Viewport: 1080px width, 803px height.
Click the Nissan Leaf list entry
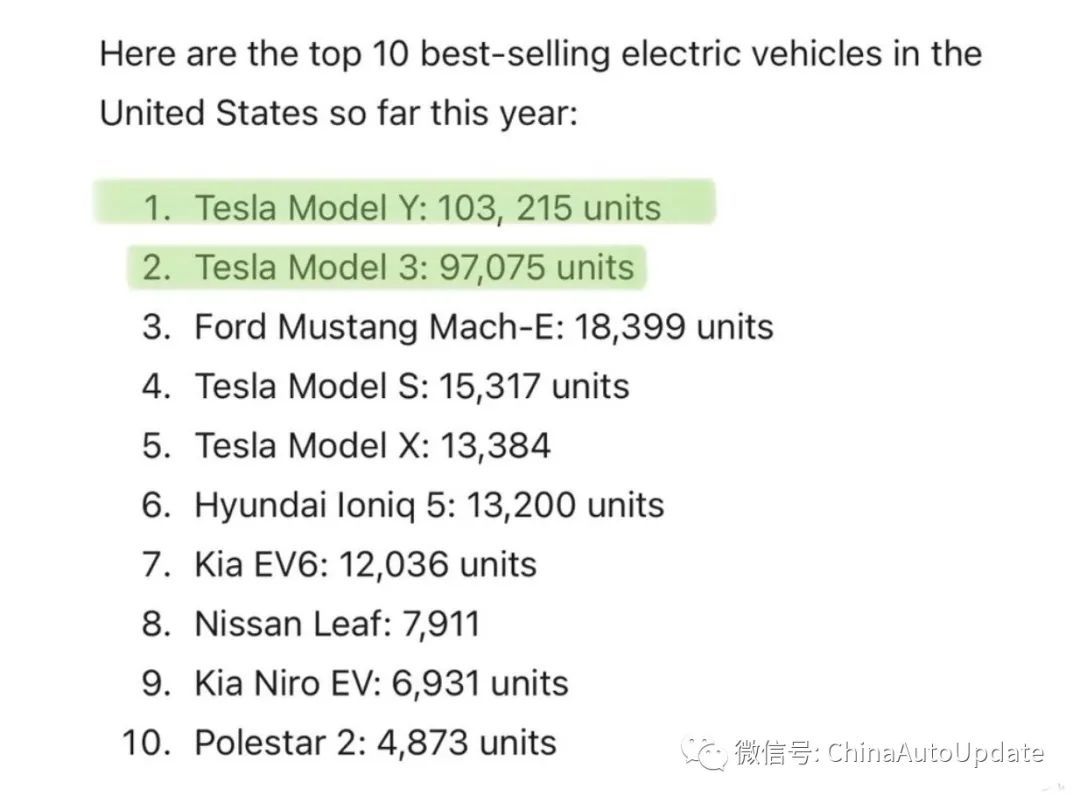click(311, 624)
